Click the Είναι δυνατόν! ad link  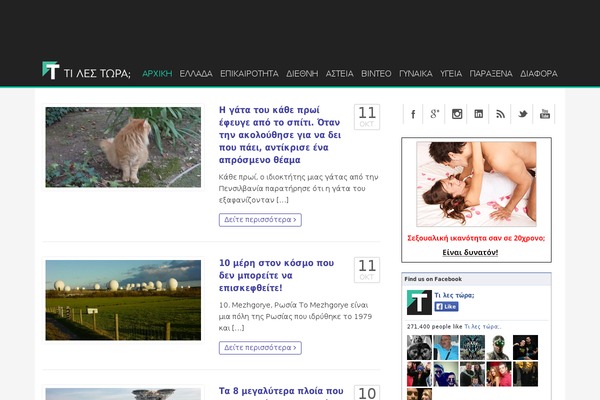tap(470, 253)
